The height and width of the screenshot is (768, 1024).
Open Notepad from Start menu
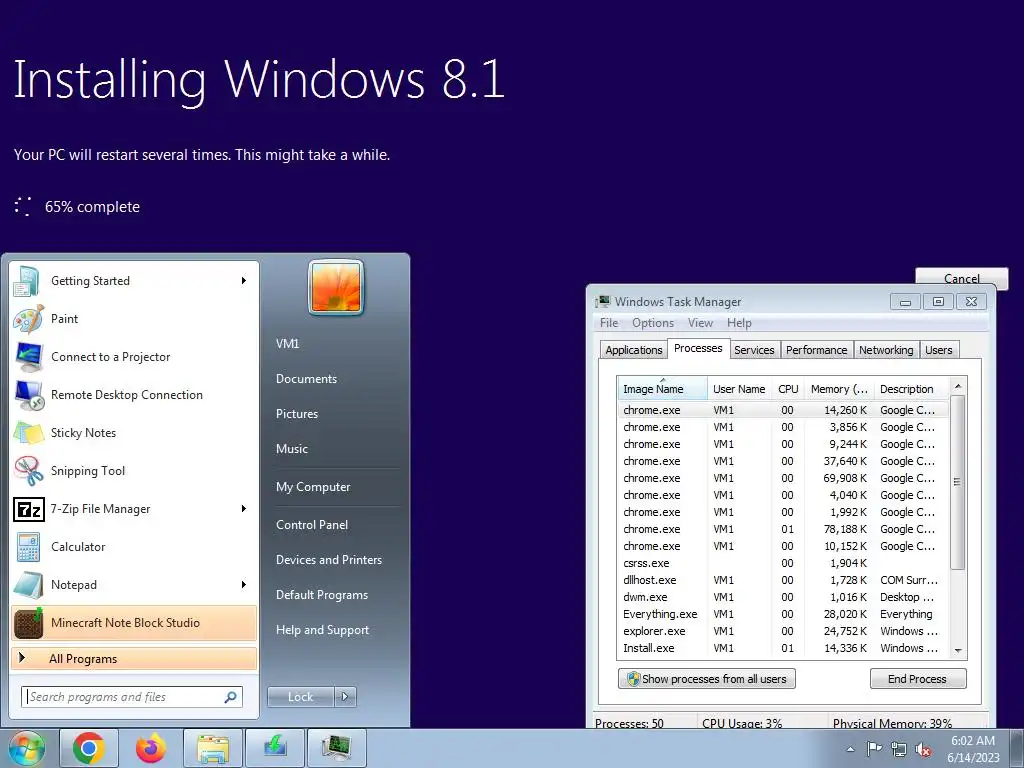point(134,584)
